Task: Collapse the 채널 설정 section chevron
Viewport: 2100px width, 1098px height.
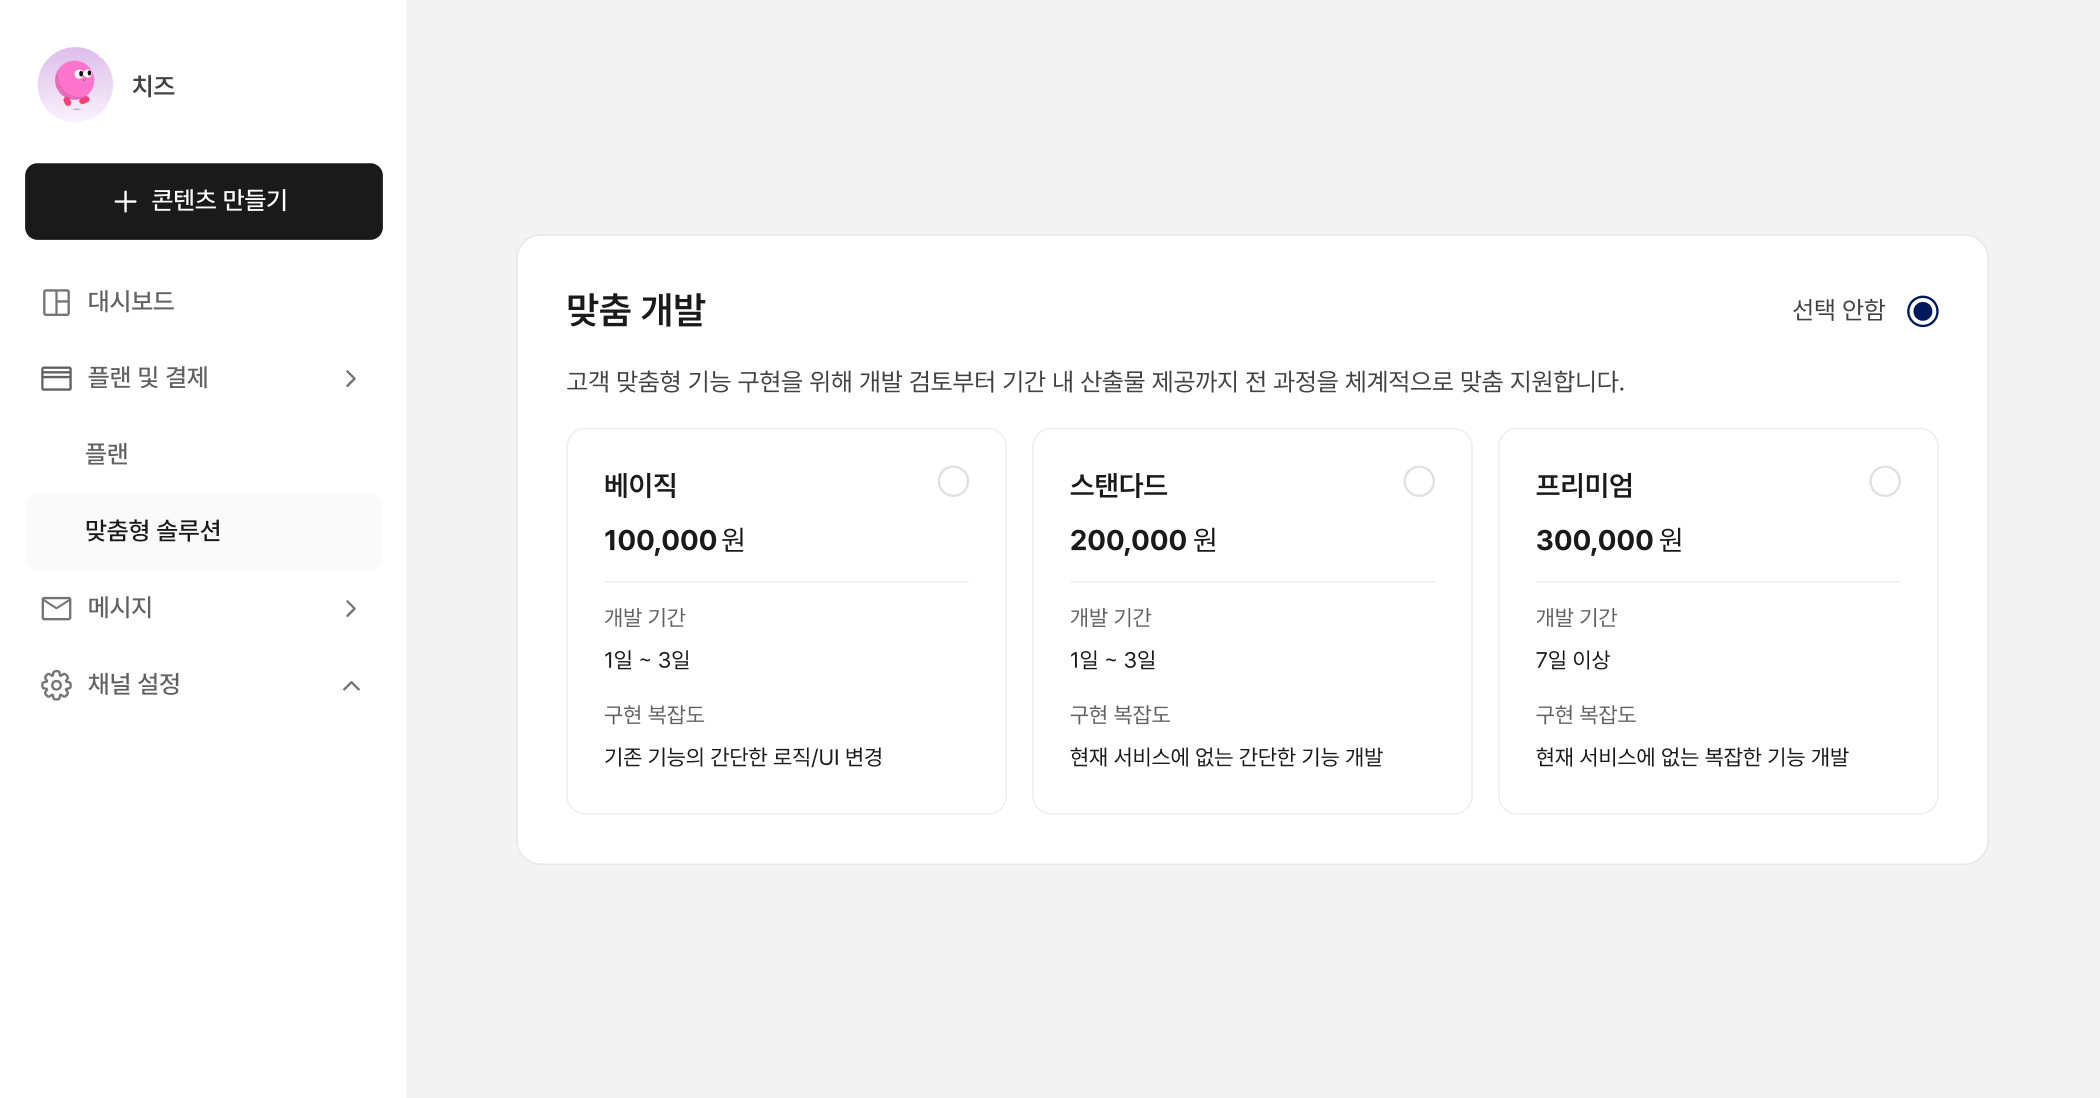Action: pos(351,685)
